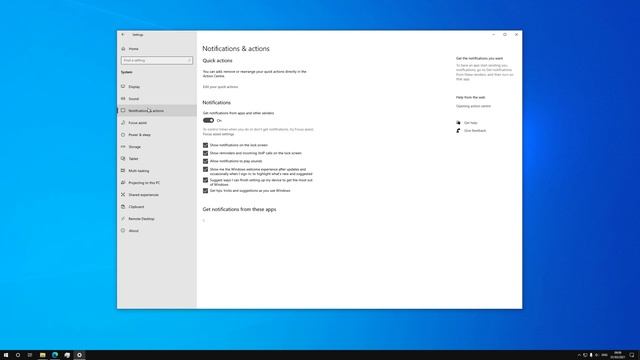640x360 pixels.
Task: Uncheck Suggest ways I can finish setting up
Action: (x=205, y=180)
